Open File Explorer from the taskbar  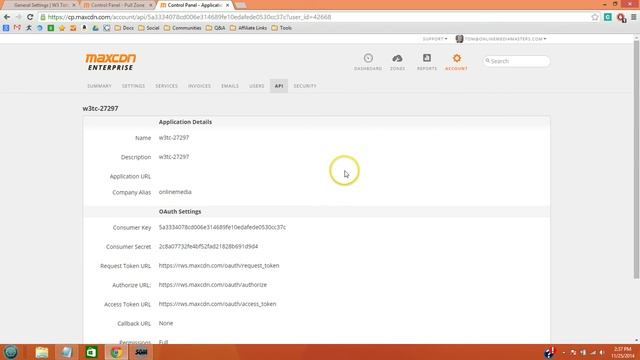pyautogui.click(x=42, y=352)
